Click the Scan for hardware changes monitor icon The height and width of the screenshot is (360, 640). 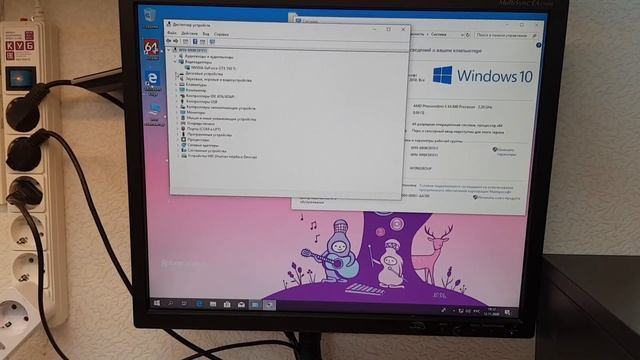212,42
